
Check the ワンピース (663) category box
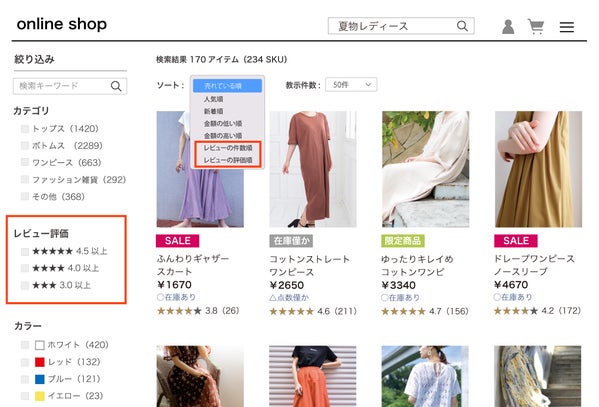(x=25, y=162)
